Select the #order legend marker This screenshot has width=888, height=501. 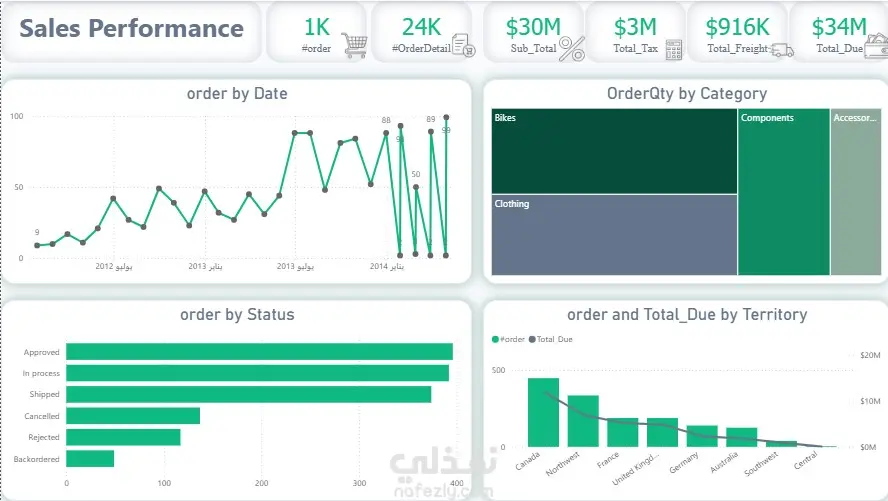495,339
